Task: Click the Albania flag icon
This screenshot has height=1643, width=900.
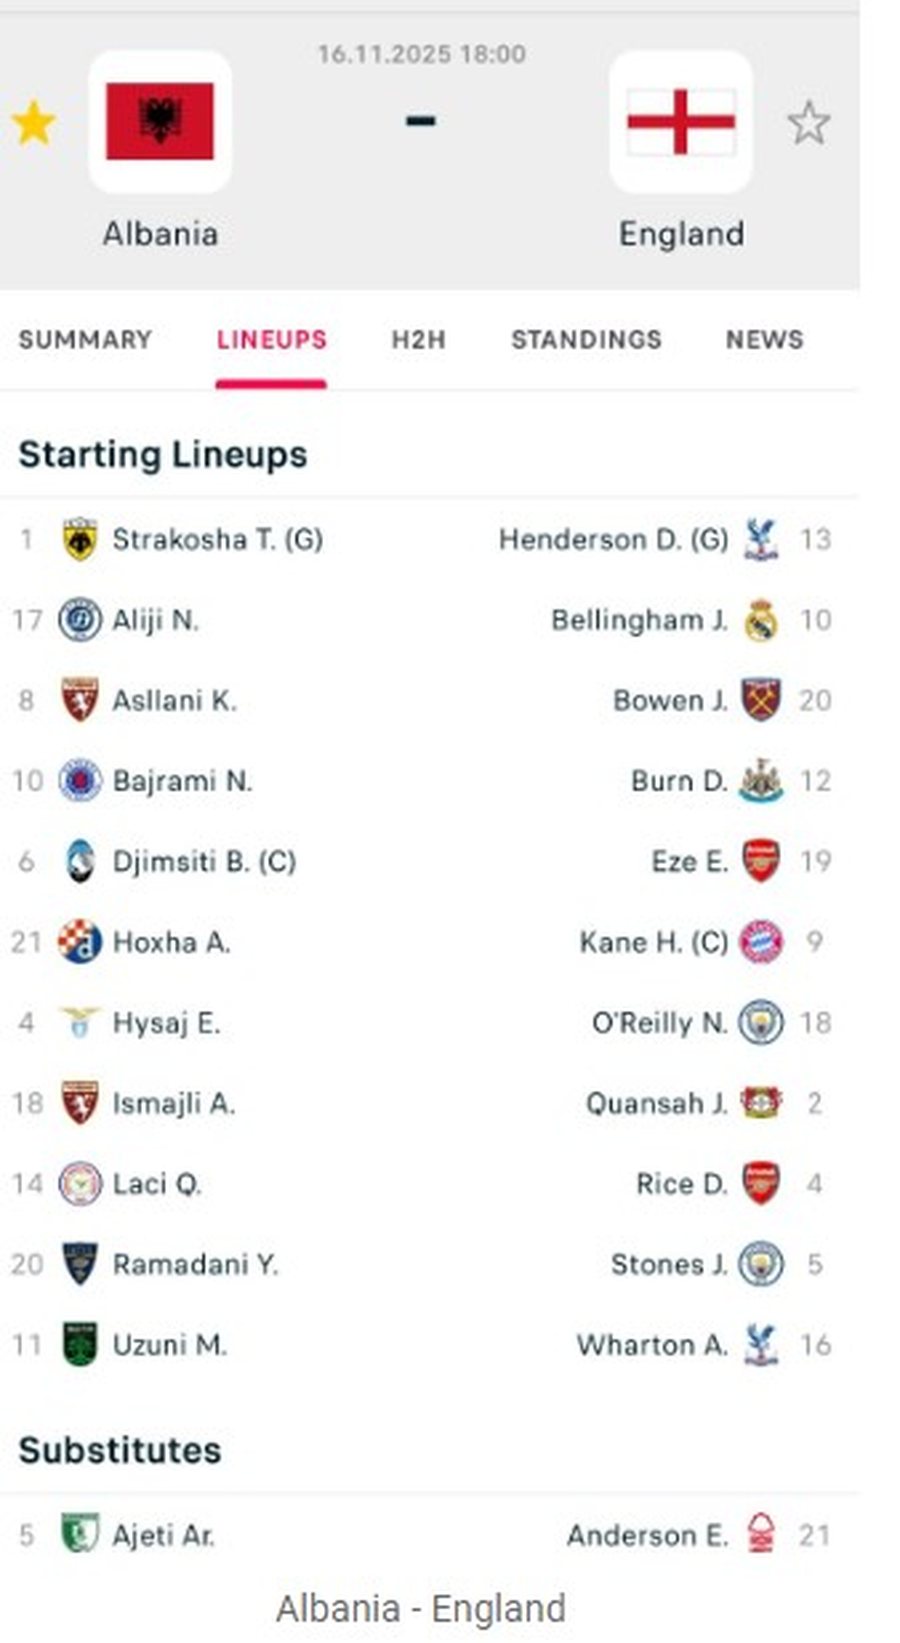Action: 160,121
